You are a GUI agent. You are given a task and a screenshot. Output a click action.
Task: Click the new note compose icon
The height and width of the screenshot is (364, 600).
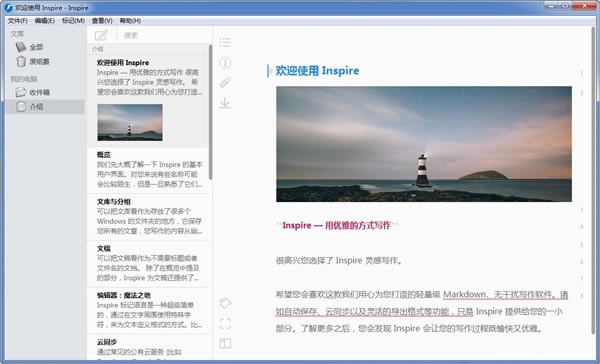[101, 35]
